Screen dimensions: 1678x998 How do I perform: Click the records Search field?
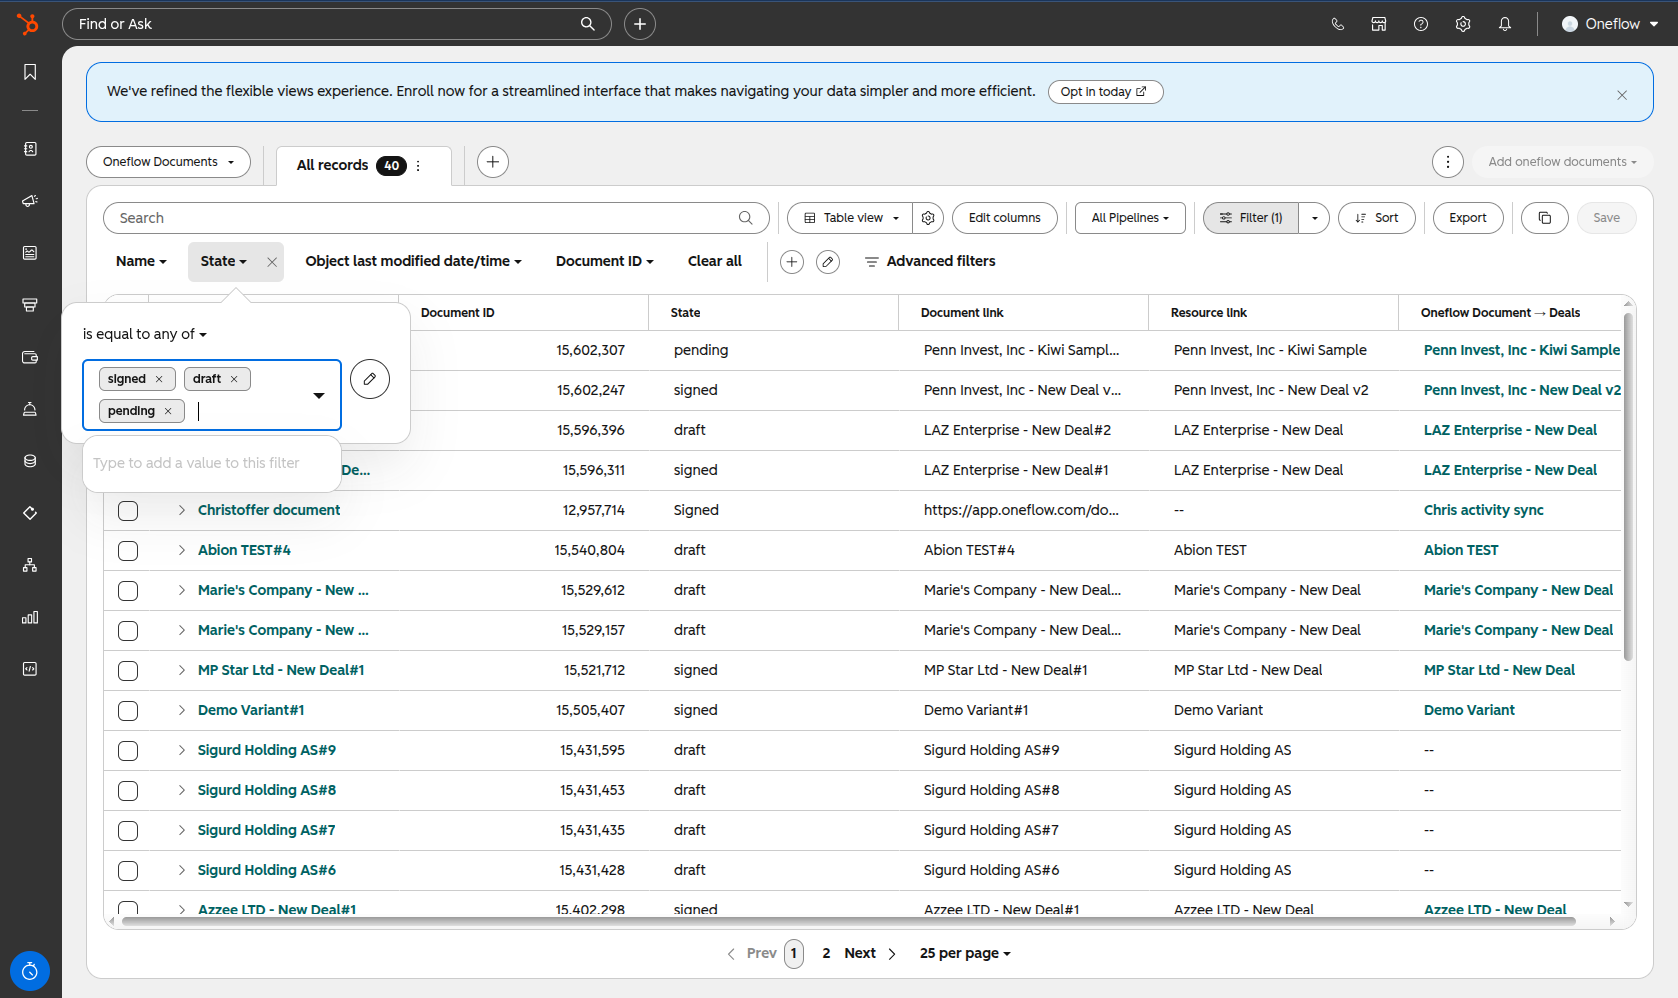(x=436, y=218)
